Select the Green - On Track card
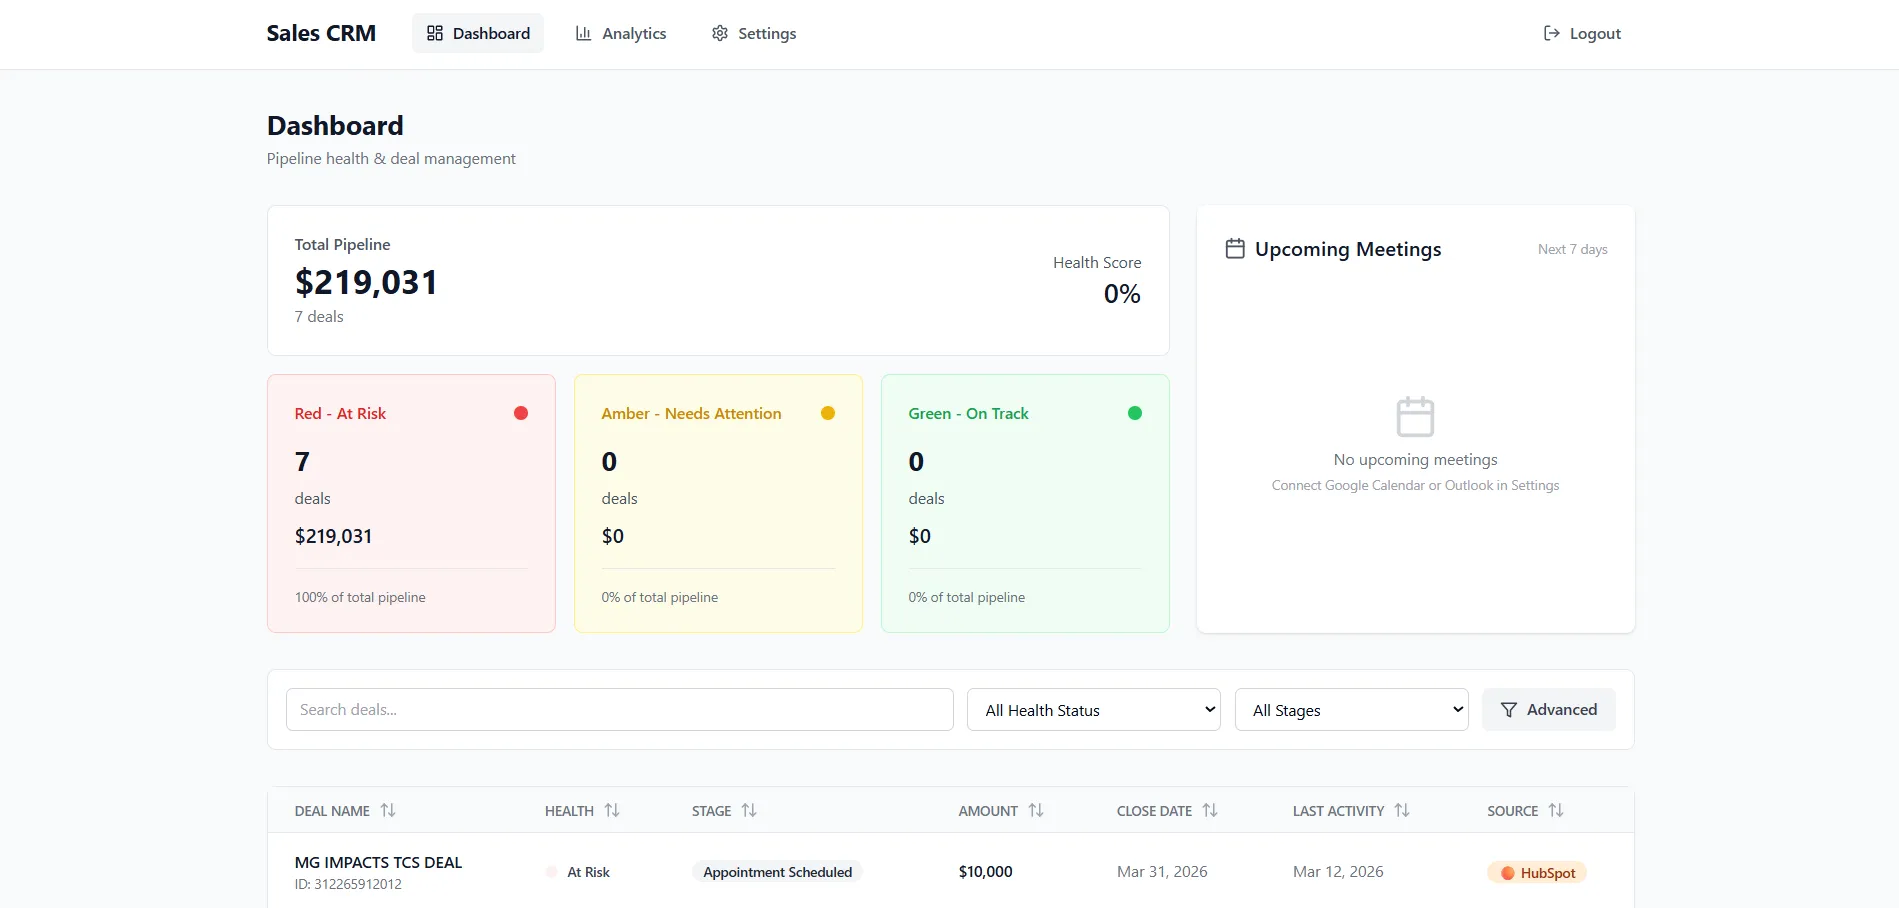The width and height of the screenshot is (1899, 908). tap(1025, 503)
